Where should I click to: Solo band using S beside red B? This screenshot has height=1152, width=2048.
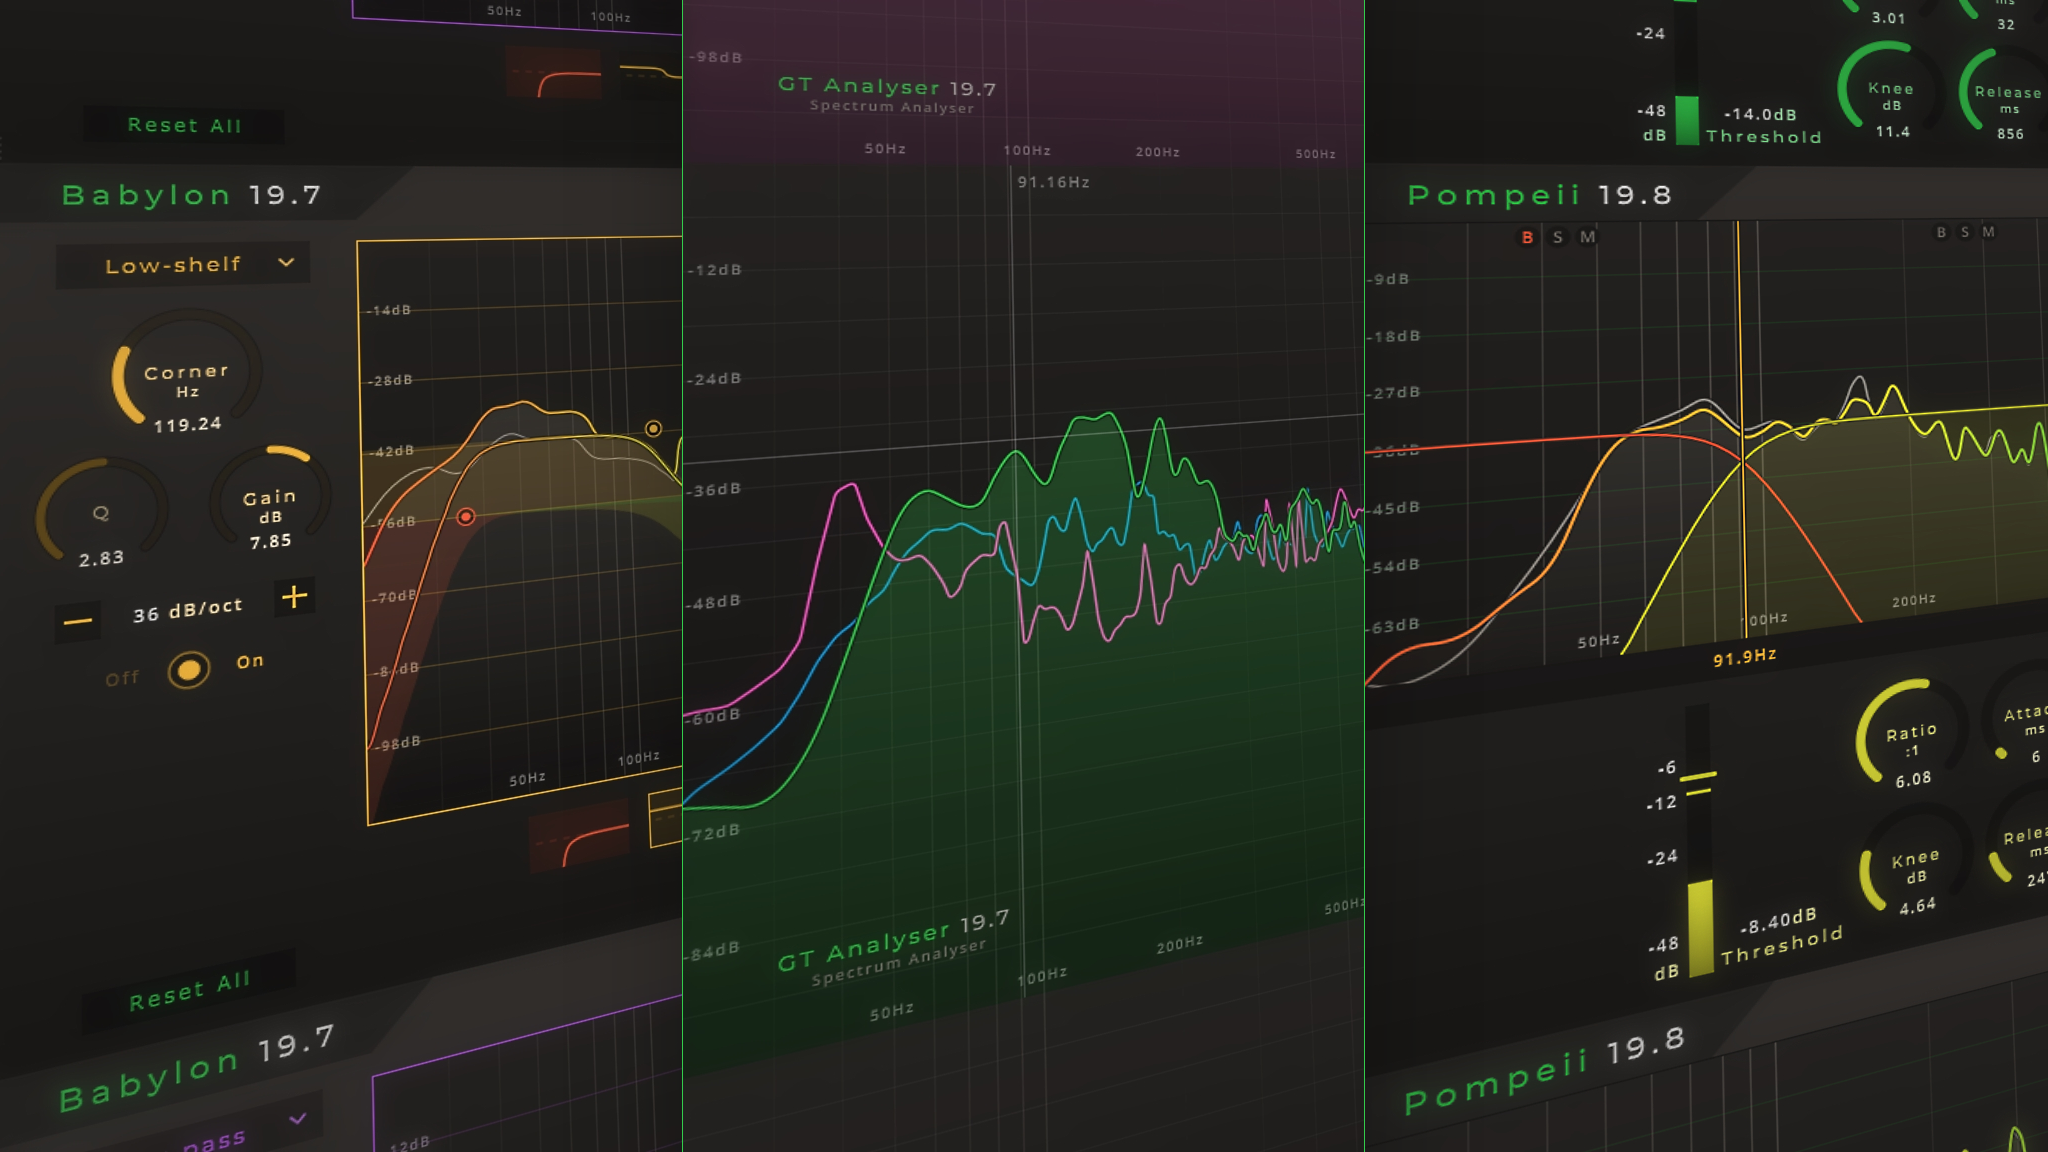point(1558,238)
